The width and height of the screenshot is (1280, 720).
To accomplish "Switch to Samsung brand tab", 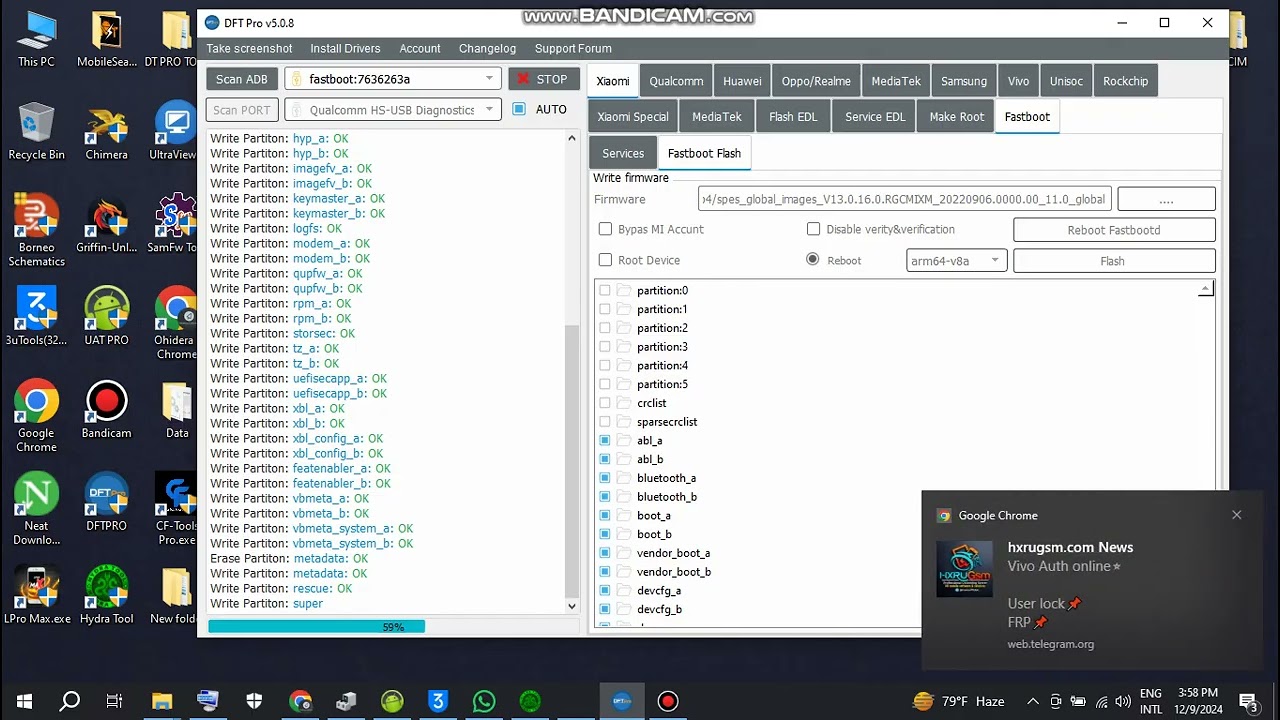I will pyautogui.click(x=964, y=81).
